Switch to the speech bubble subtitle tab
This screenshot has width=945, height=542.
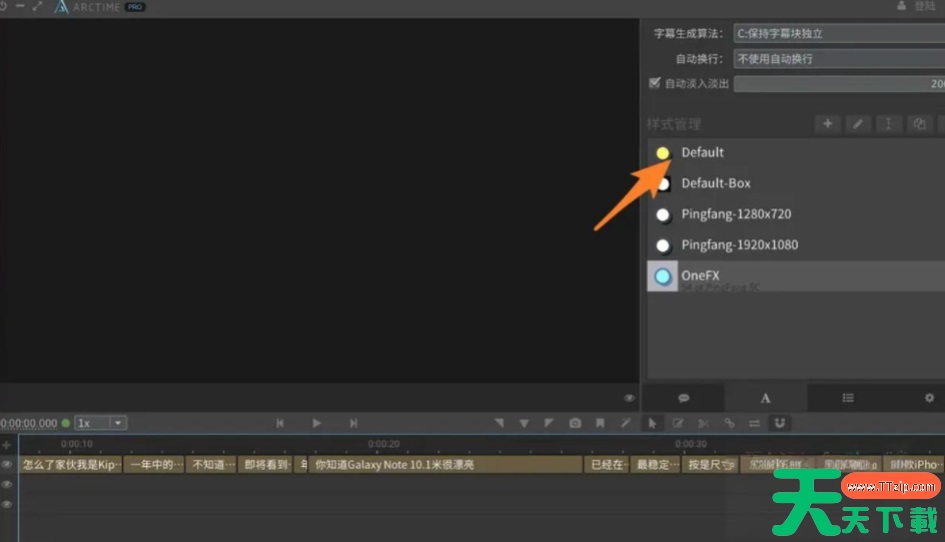(x=683, y=397)
